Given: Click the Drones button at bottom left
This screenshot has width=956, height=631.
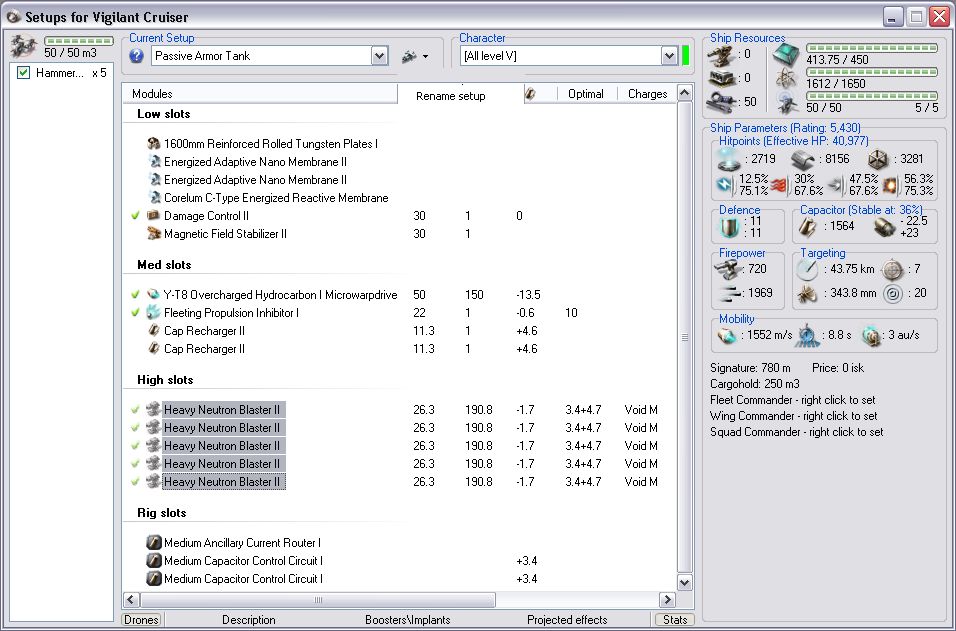Looking at the screenshot, I should point(141,620).
